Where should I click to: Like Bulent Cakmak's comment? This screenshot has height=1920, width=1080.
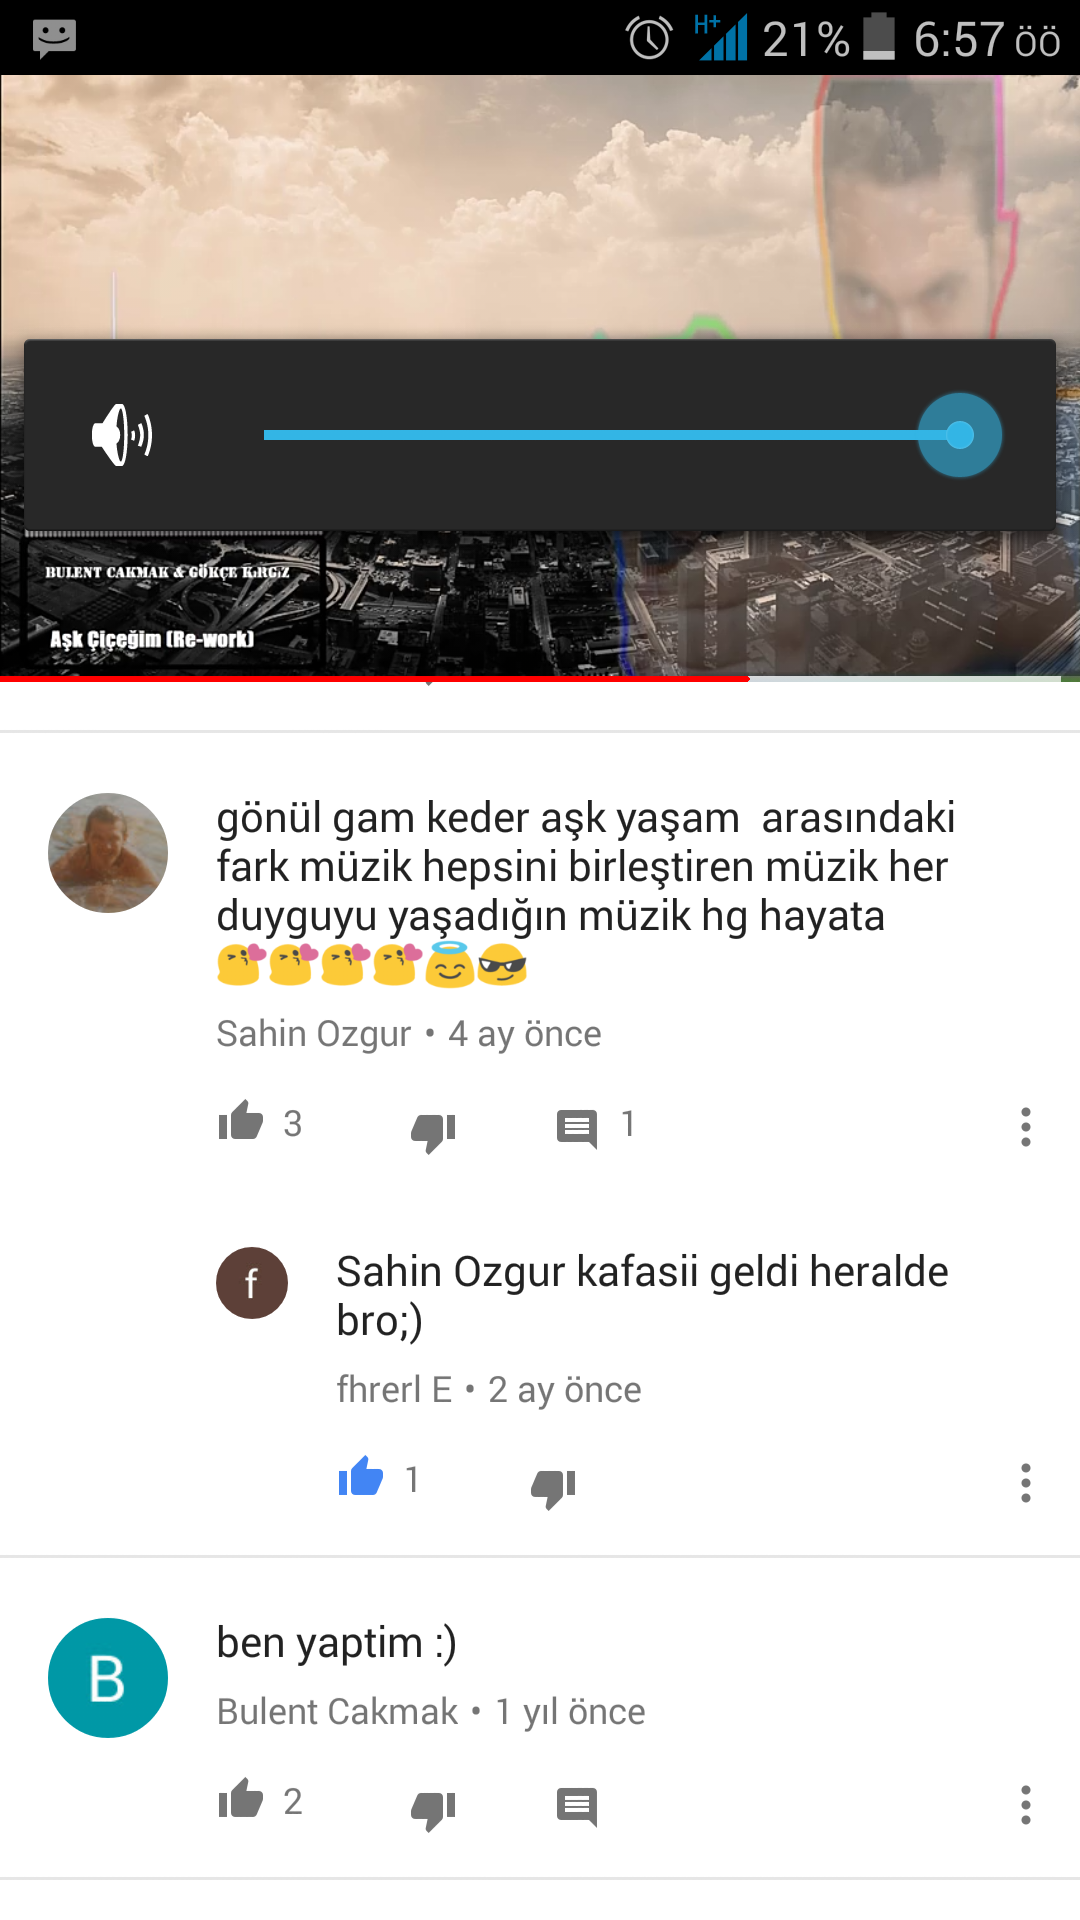coord(241,1799)
